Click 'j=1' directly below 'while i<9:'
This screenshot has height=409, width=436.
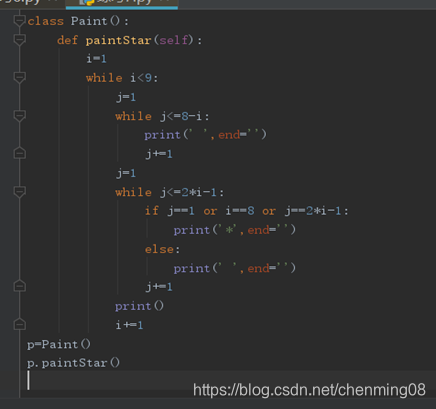[126, 97]
